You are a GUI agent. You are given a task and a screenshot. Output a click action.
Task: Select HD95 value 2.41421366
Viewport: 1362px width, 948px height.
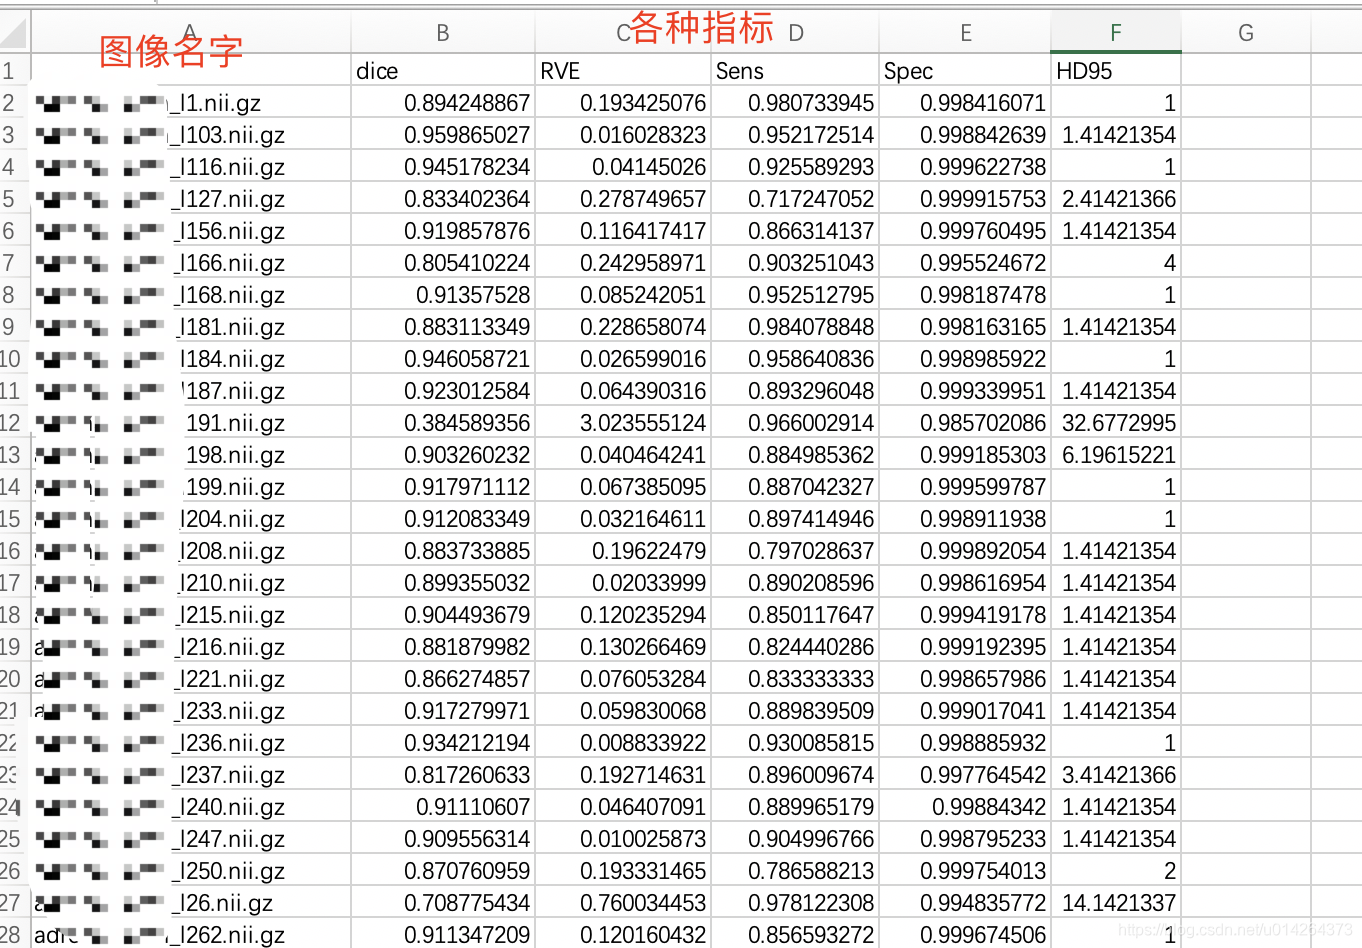click(x=1116, y=199)
